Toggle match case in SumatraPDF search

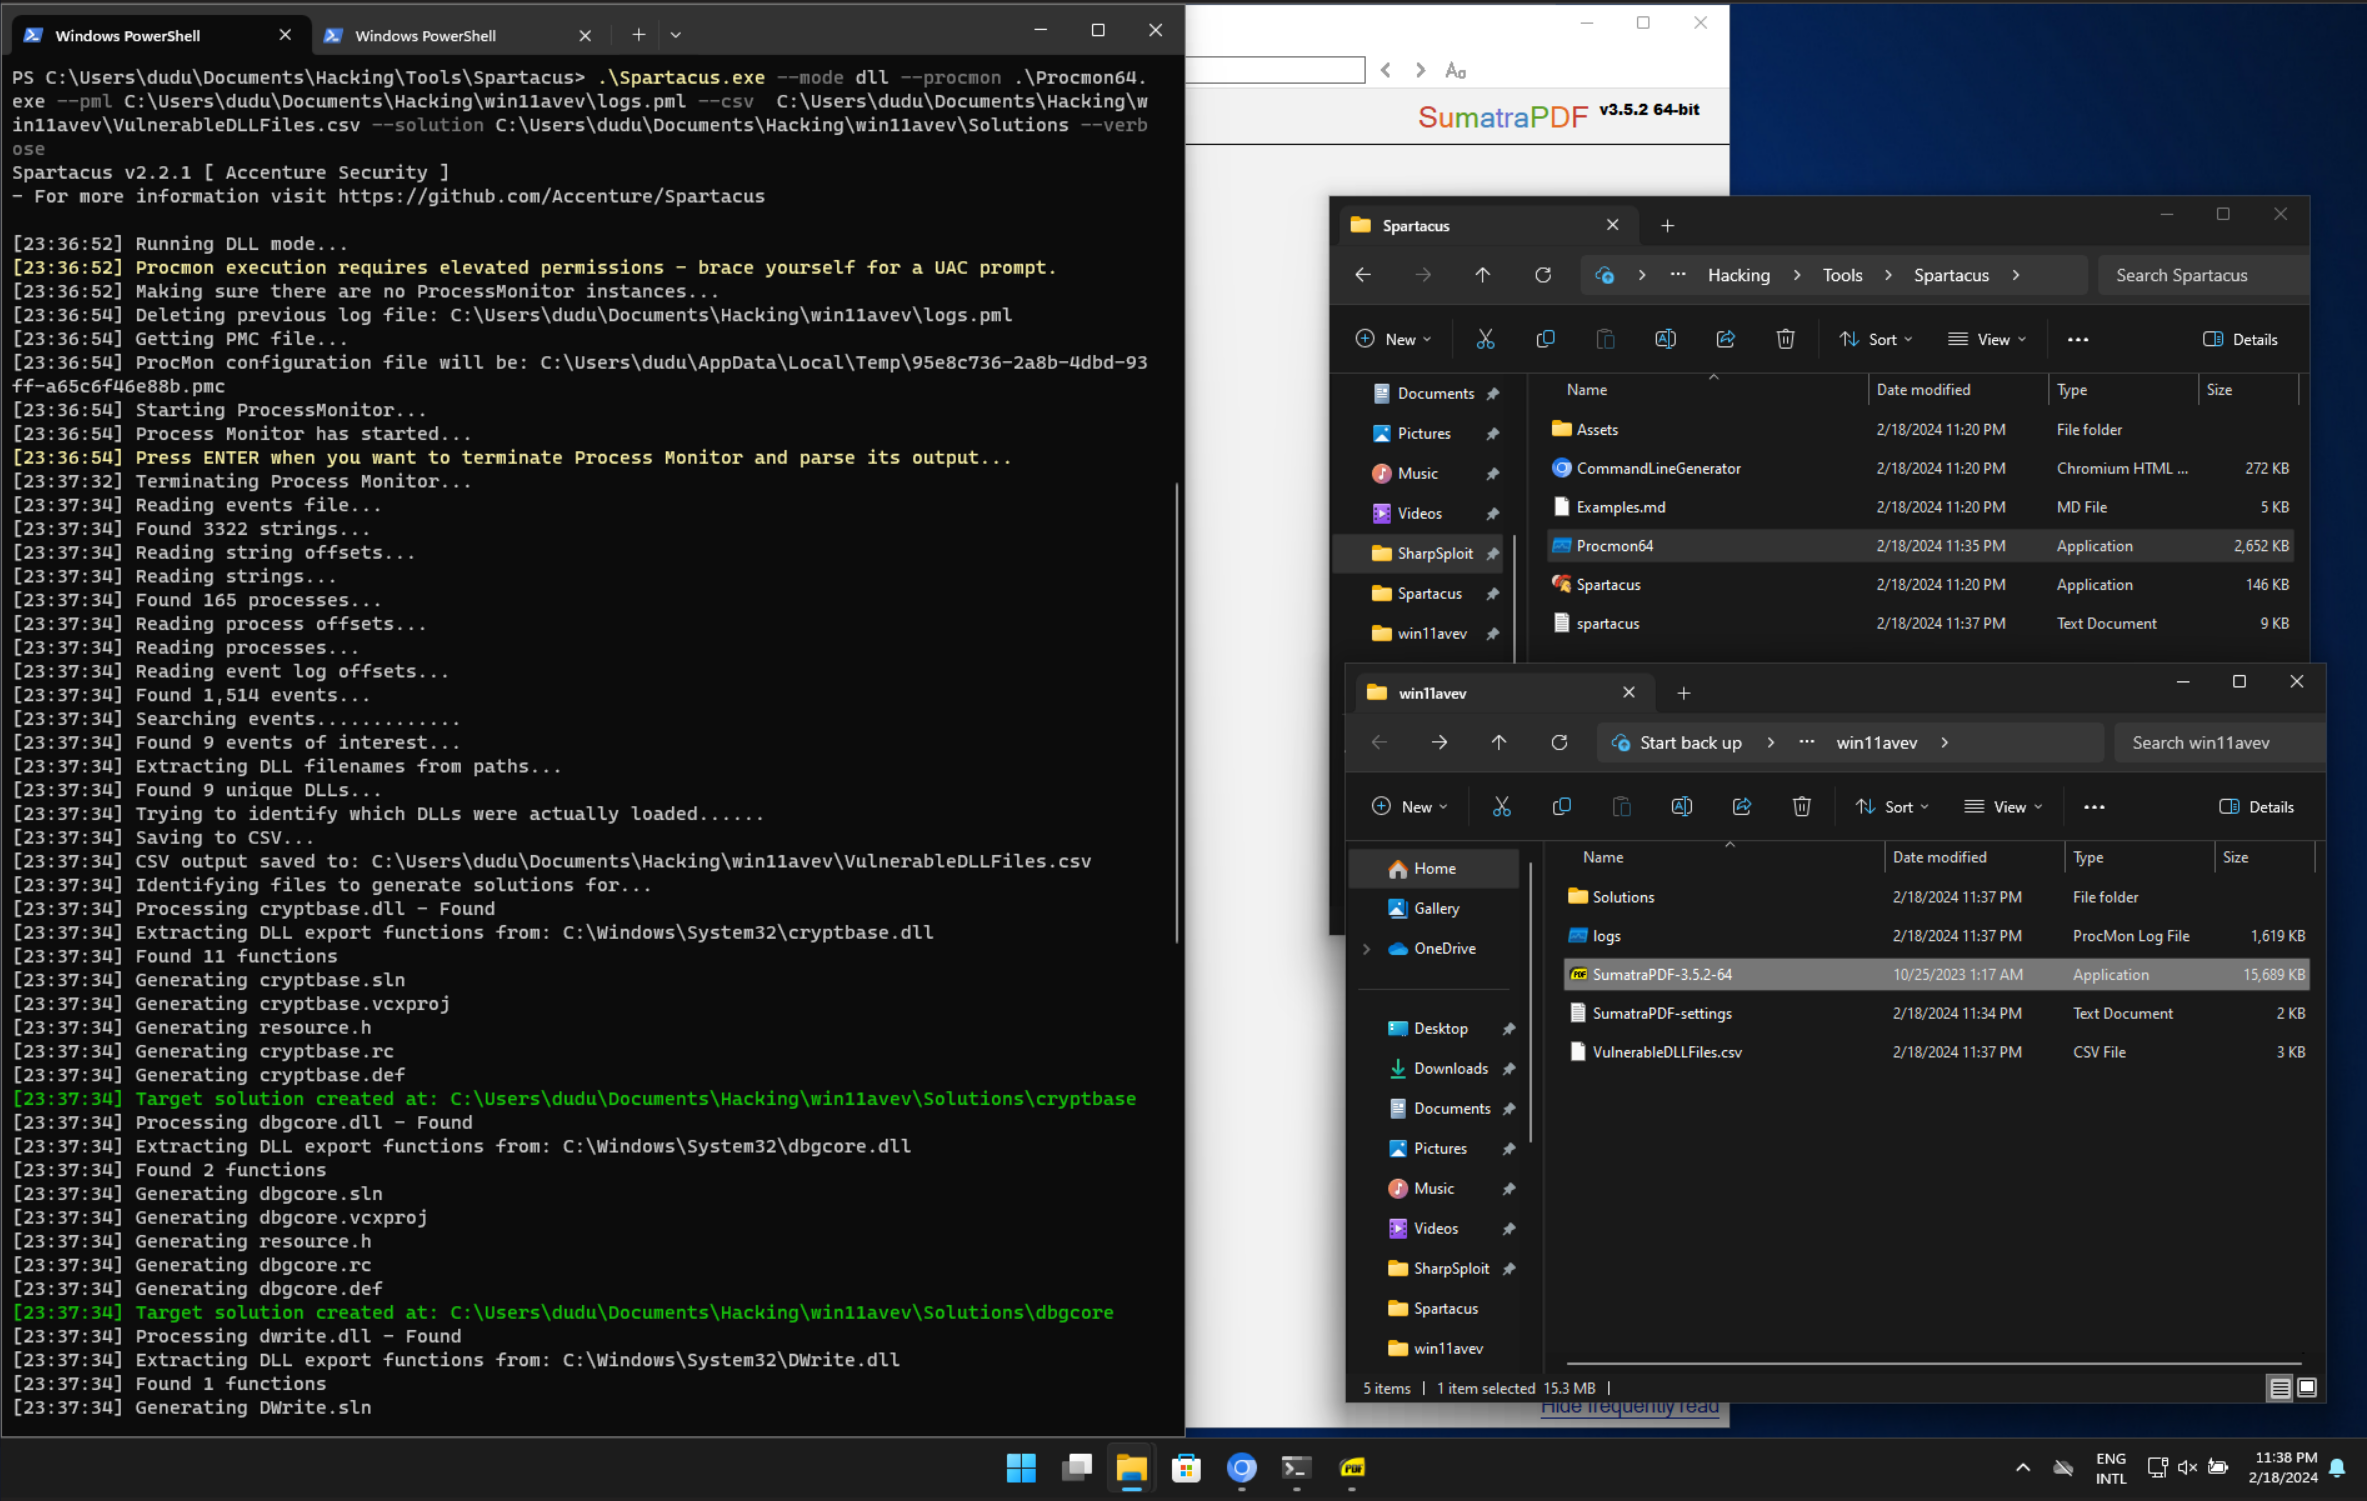coord(1455,70)
